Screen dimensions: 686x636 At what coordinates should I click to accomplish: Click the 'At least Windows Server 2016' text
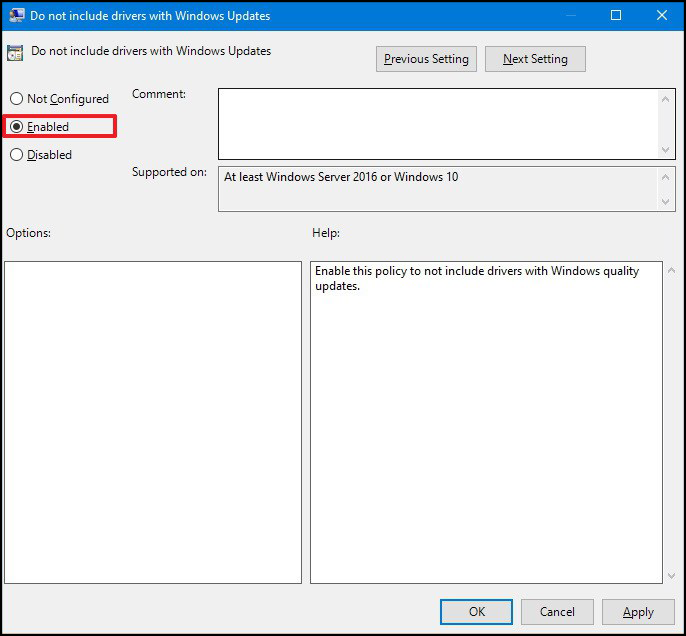(341, 177)
